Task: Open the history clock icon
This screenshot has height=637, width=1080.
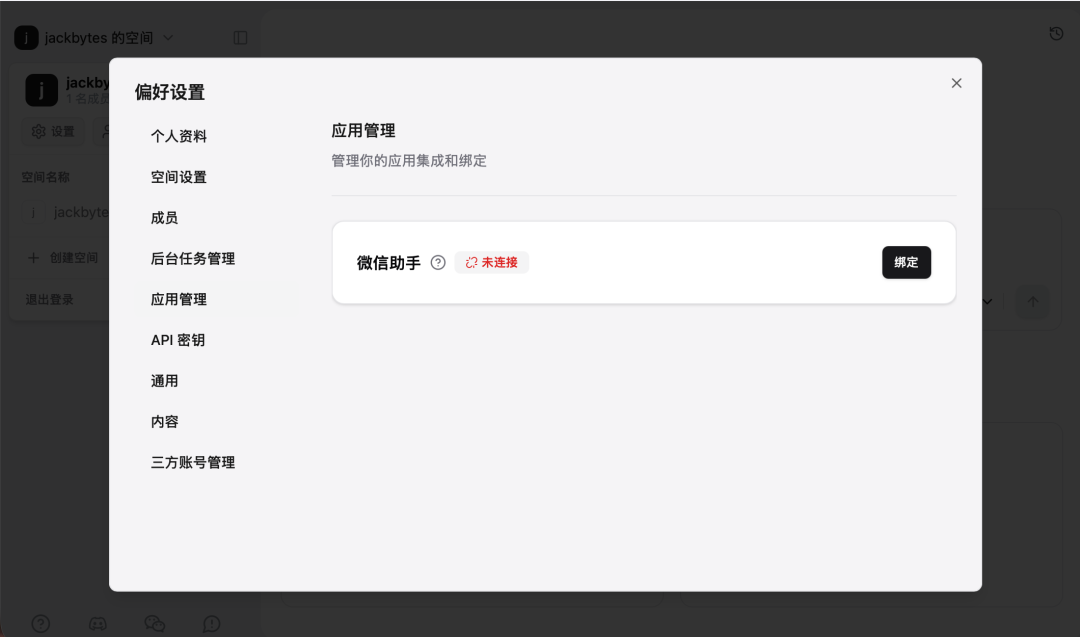Action: (x=1056, y=34)
